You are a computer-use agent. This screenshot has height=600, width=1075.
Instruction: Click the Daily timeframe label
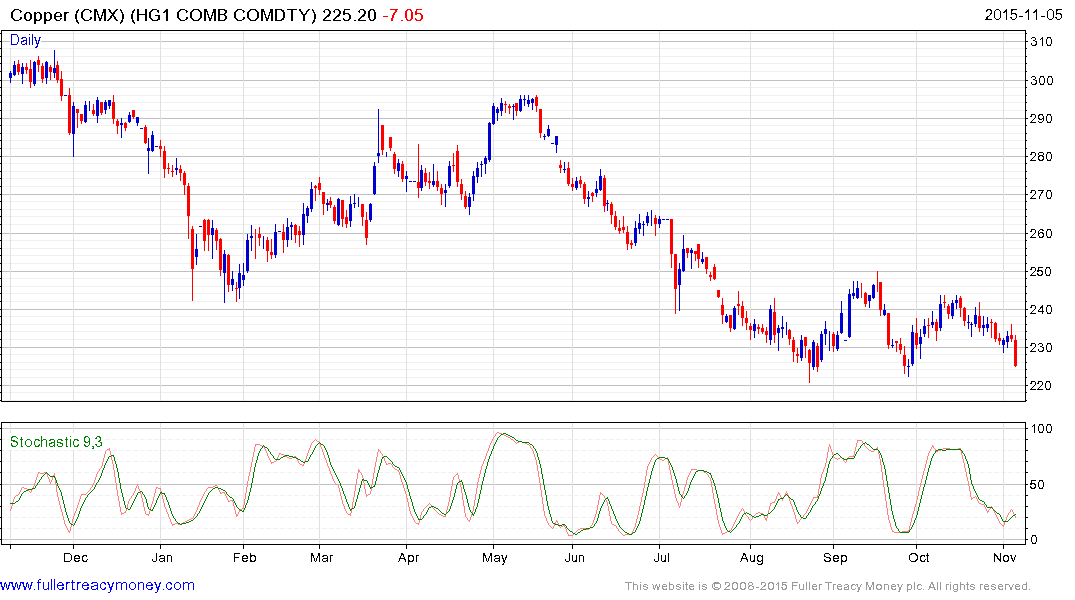[26, 40]
